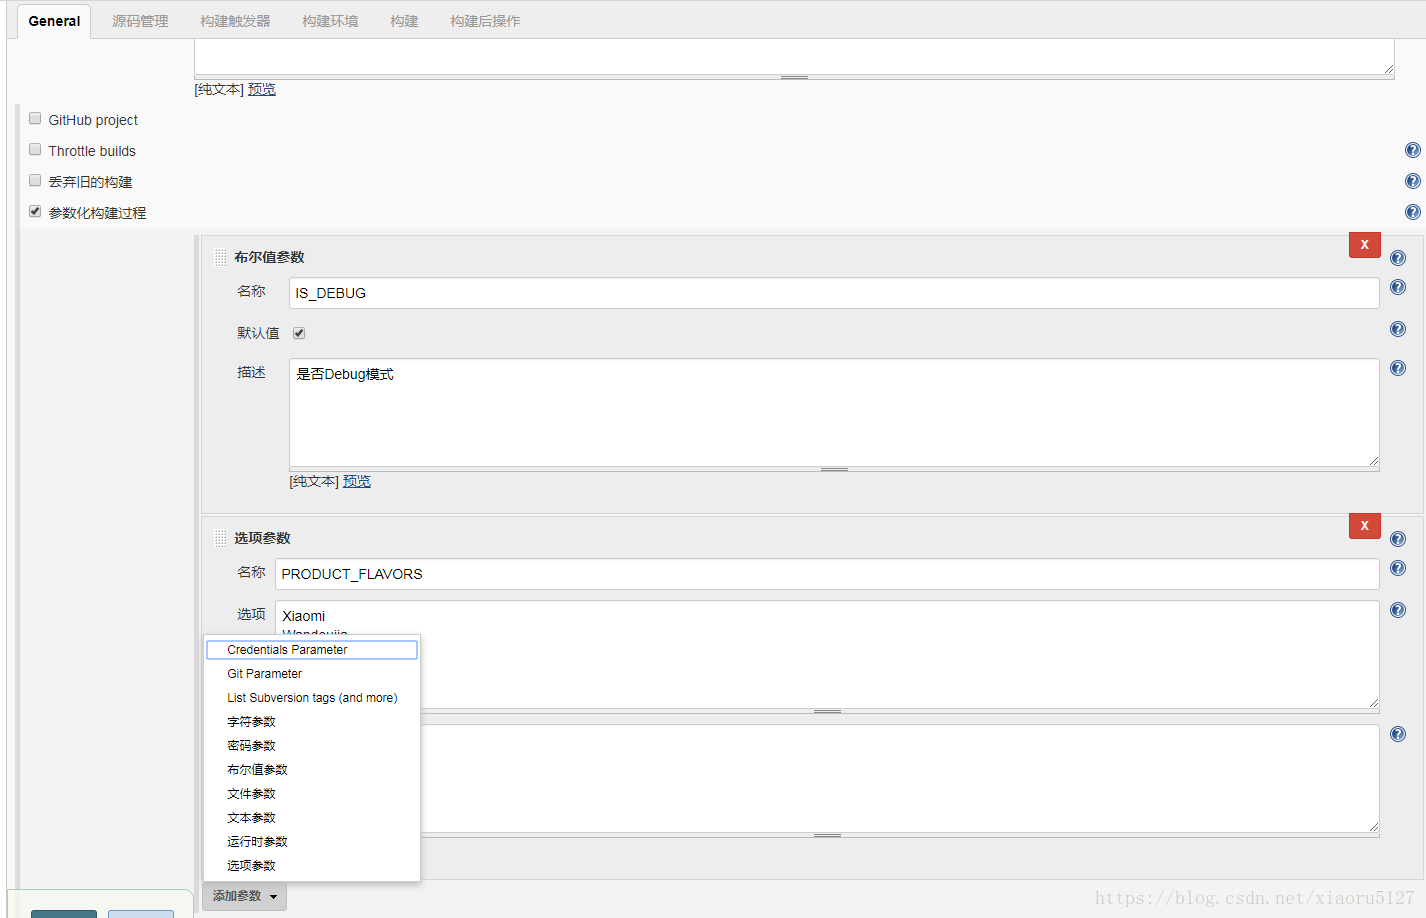The image size is (1426, 918).
Task: Choose 密码参数 from the parameter menu
Action: coord(312,746)
